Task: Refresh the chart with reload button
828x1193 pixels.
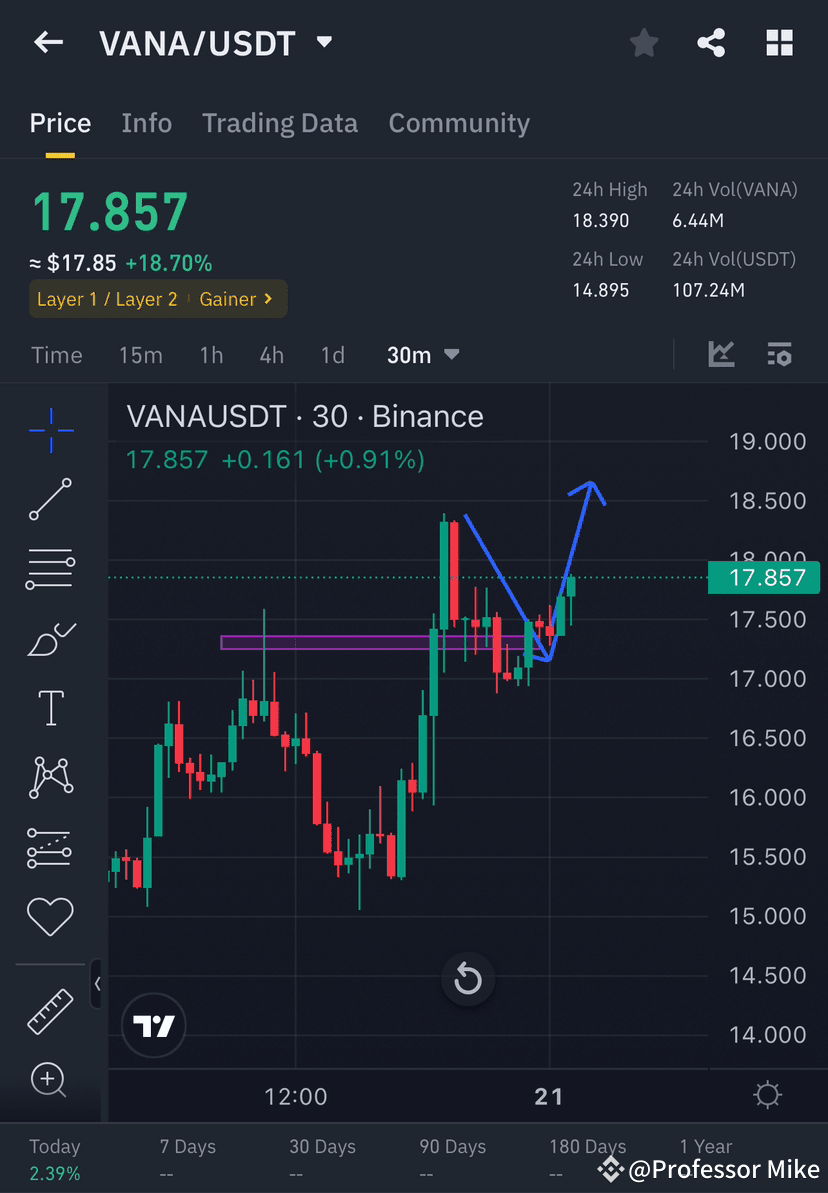Action: [468, 979]
